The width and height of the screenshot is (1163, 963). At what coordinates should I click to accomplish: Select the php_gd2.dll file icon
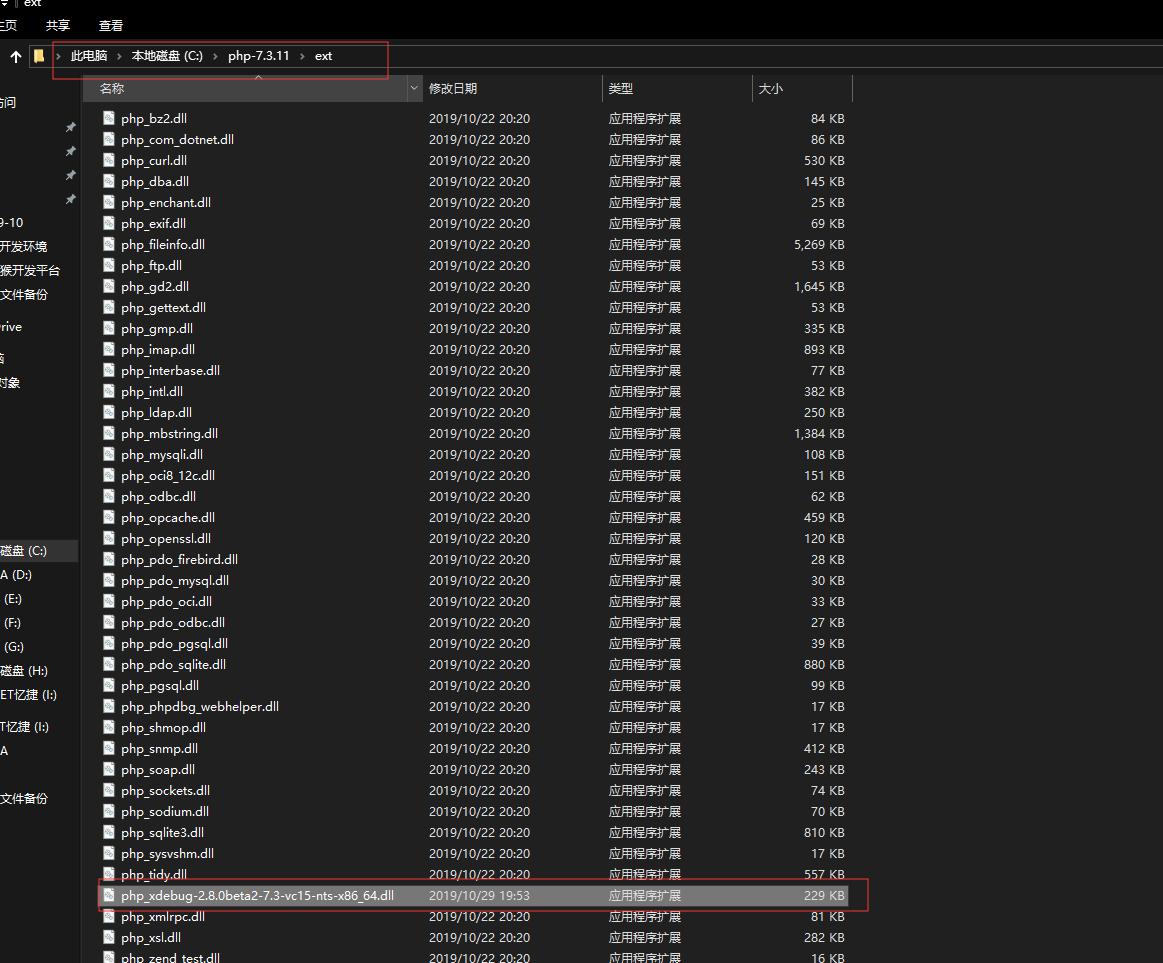[108, 286]
